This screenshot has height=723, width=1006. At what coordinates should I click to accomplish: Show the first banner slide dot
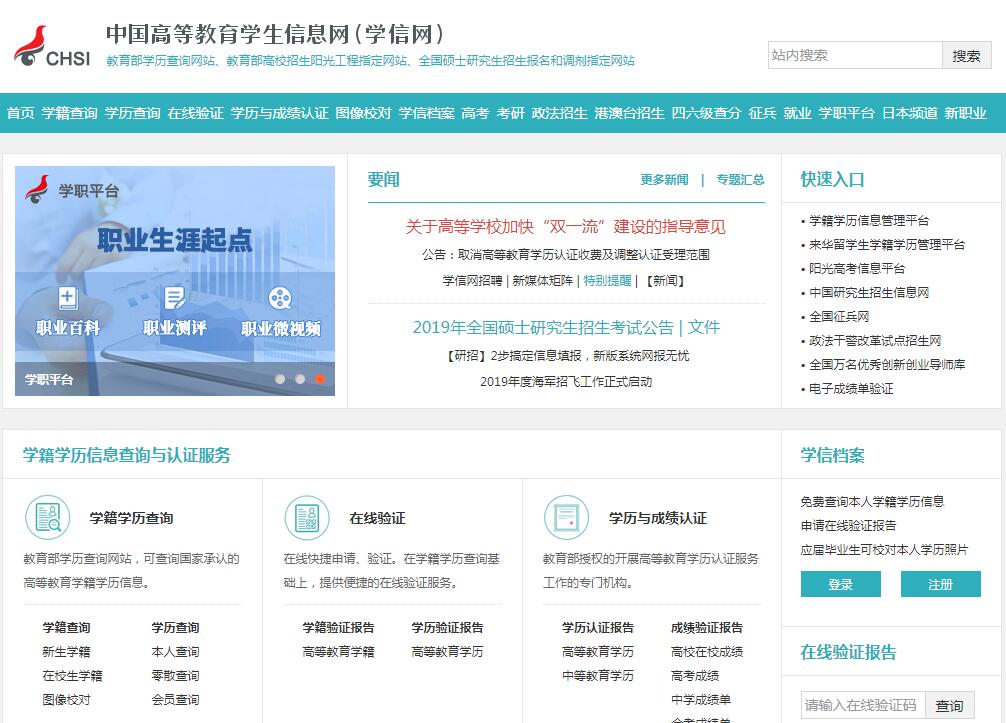[280, 379]
